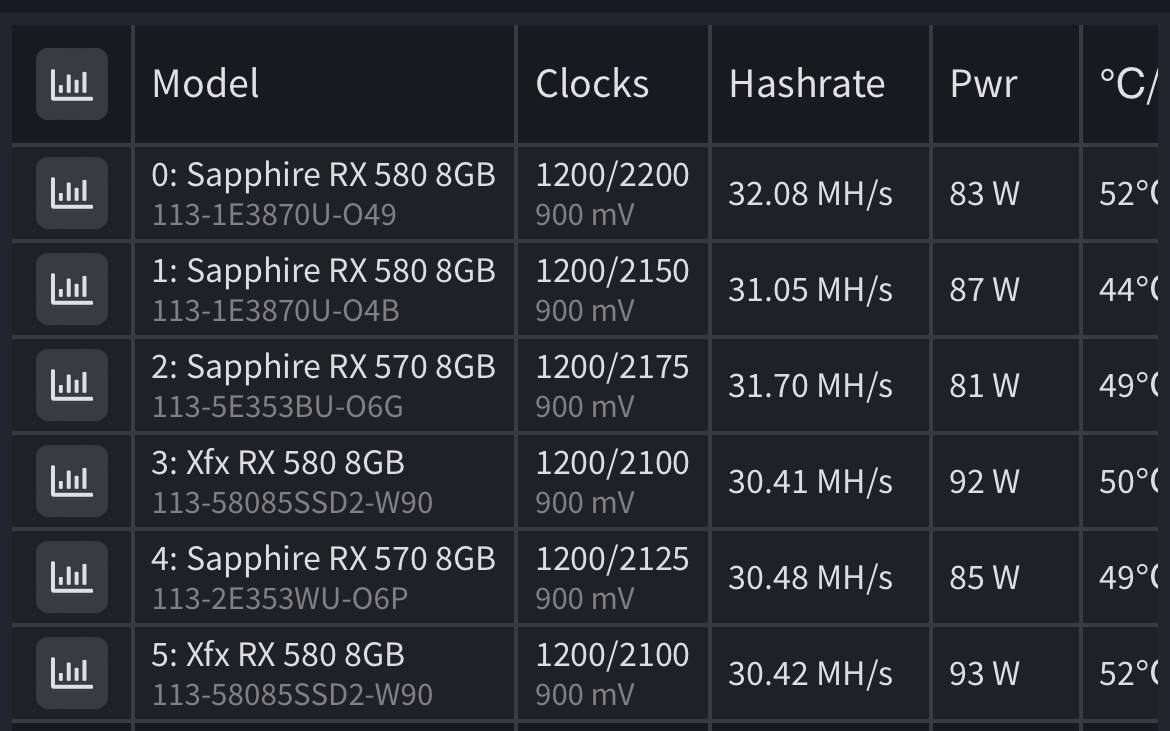Open stats chart for GPU 1 Sapphire RX 580

pos(72,289)
